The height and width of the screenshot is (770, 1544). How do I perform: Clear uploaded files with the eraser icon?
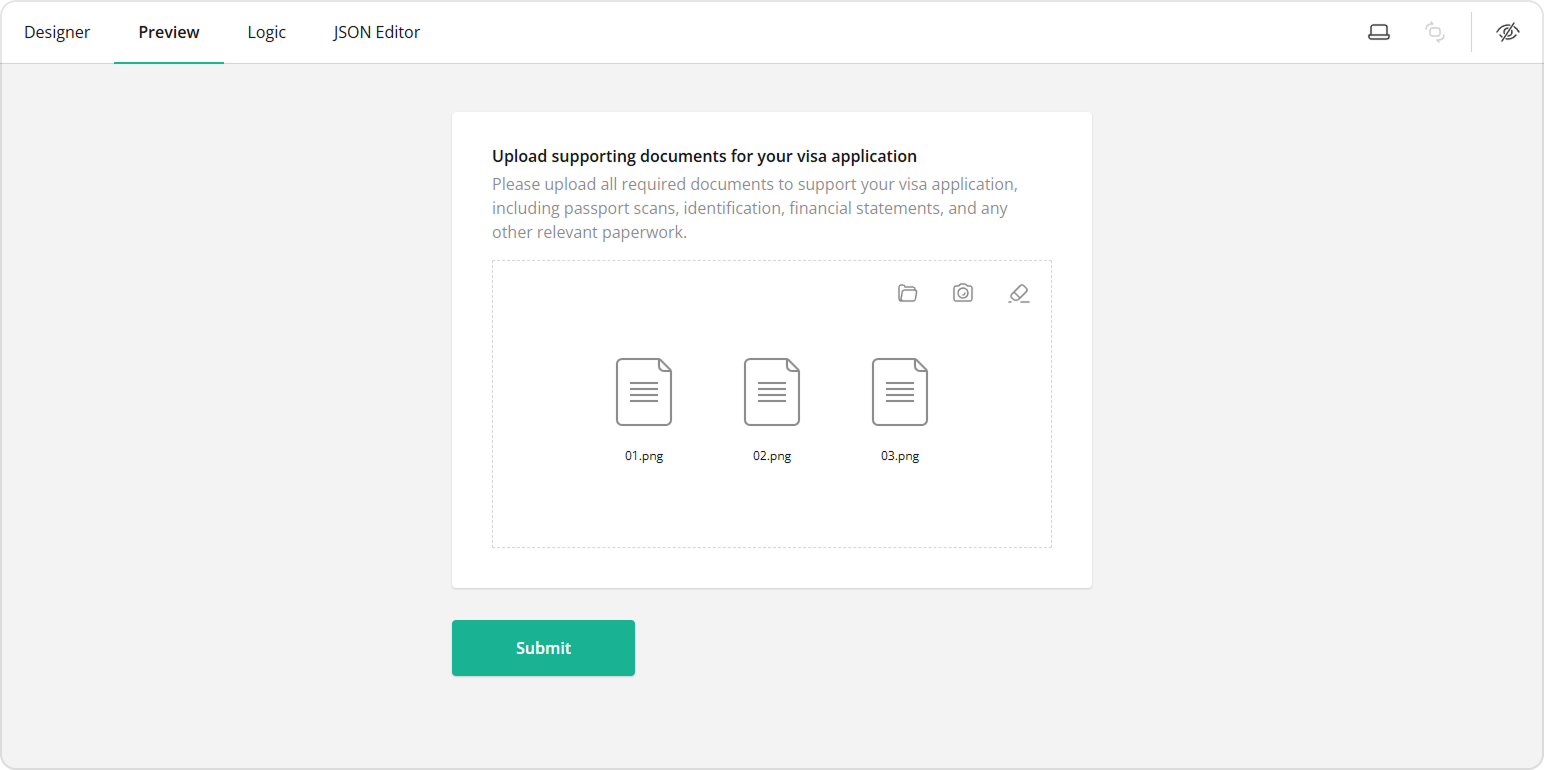(1019, 293)
